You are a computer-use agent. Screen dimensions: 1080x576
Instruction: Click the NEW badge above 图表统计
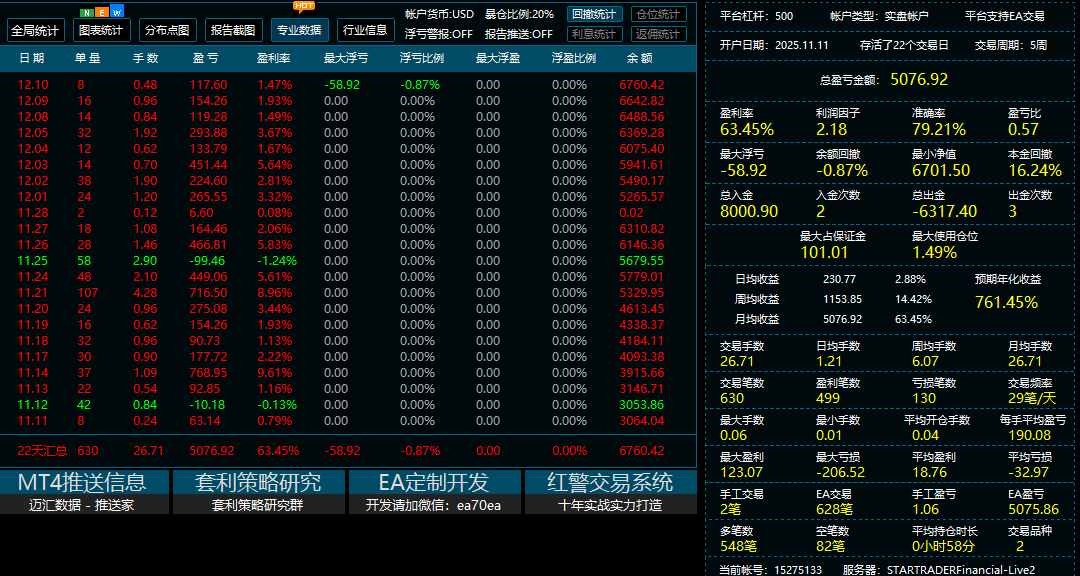tap(102, 12)
